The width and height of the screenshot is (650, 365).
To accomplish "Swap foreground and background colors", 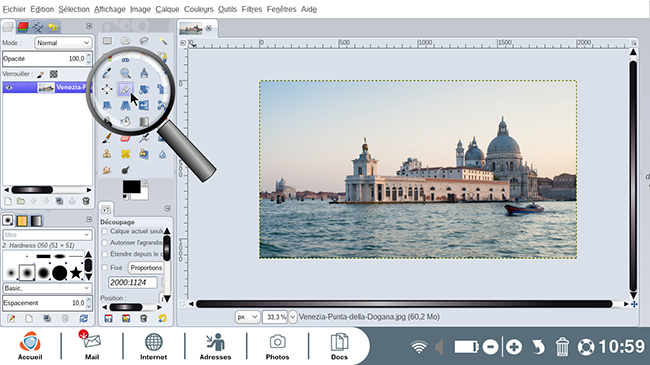I will 145,183.
